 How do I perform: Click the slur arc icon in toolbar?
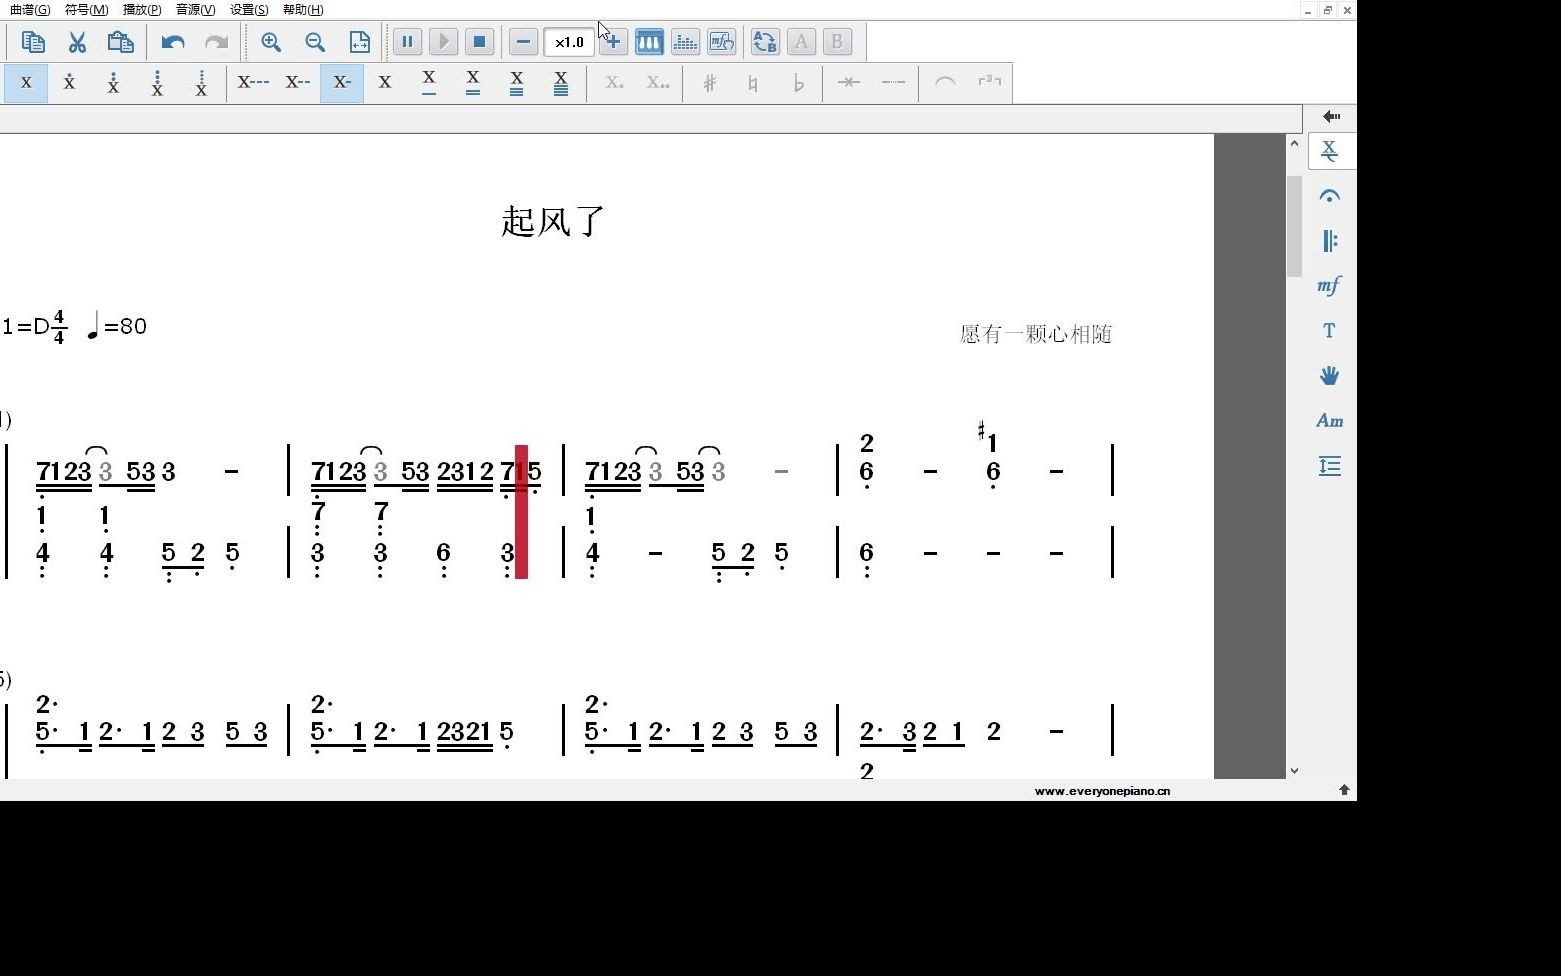(945, 83)
